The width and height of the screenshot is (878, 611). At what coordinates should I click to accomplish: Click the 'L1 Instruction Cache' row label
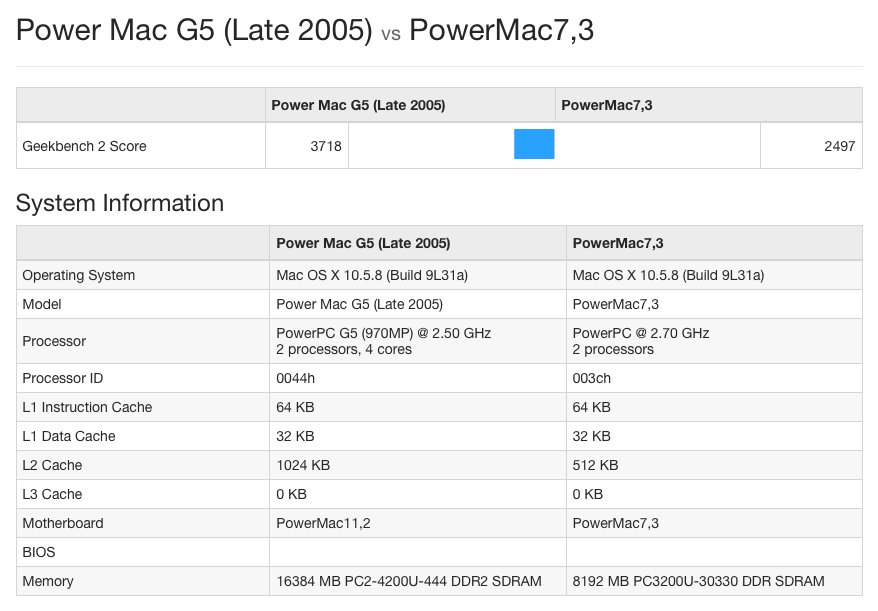87,407
